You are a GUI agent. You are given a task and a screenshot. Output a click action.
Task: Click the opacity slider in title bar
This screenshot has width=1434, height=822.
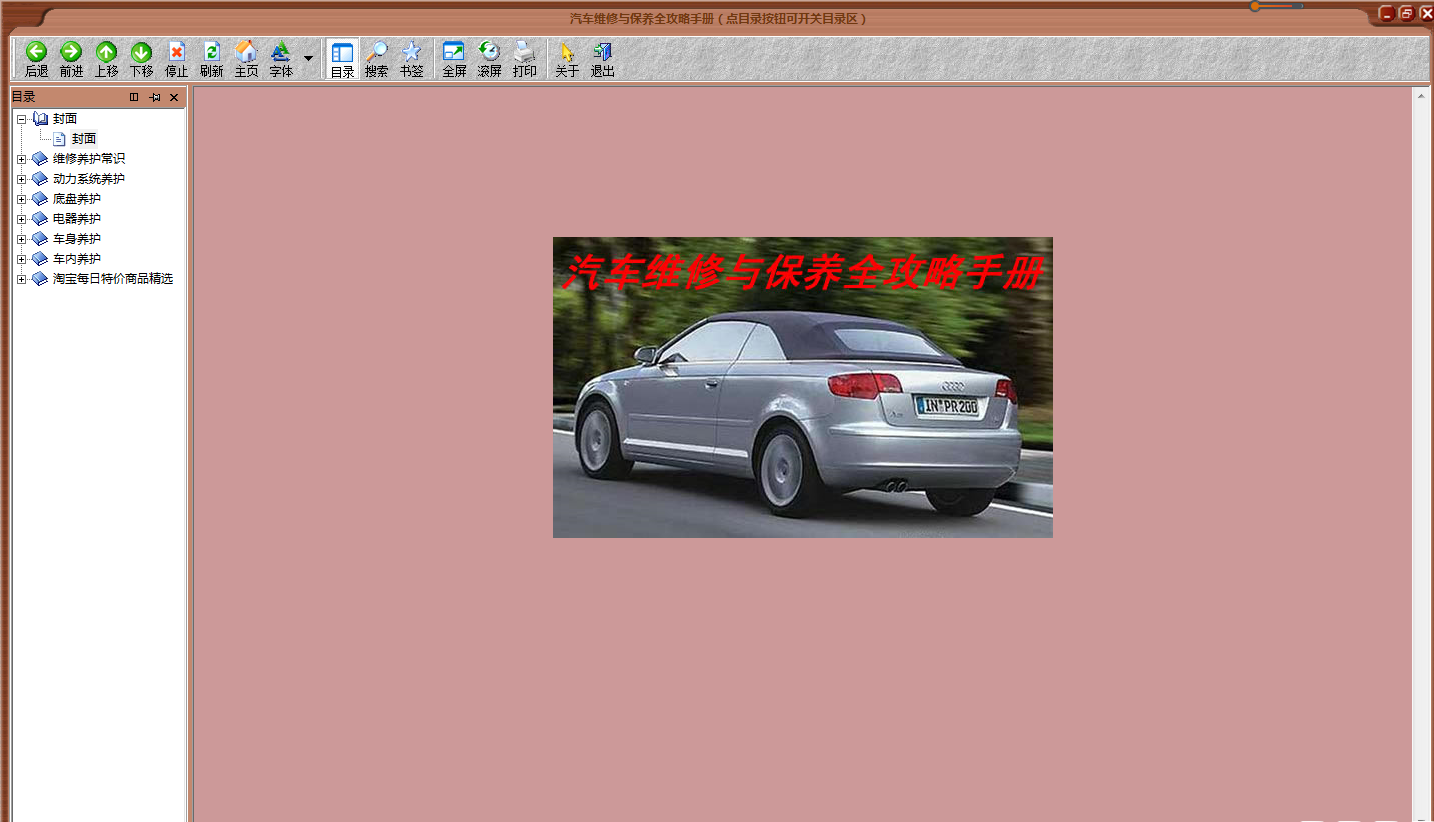pyautogui.click(x=1277, y=6)
